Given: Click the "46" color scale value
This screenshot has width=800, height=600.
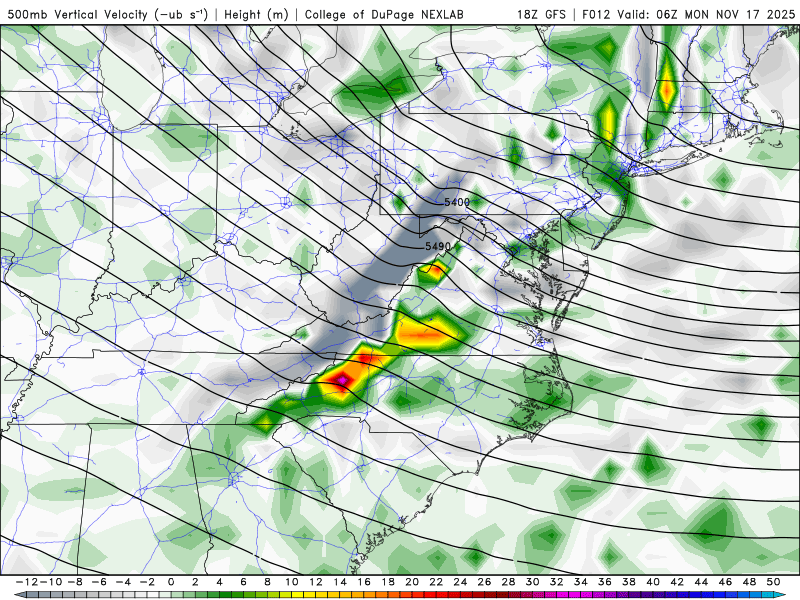Looking at the screenshot, I should pyautogui.click(x=725, y=582).
